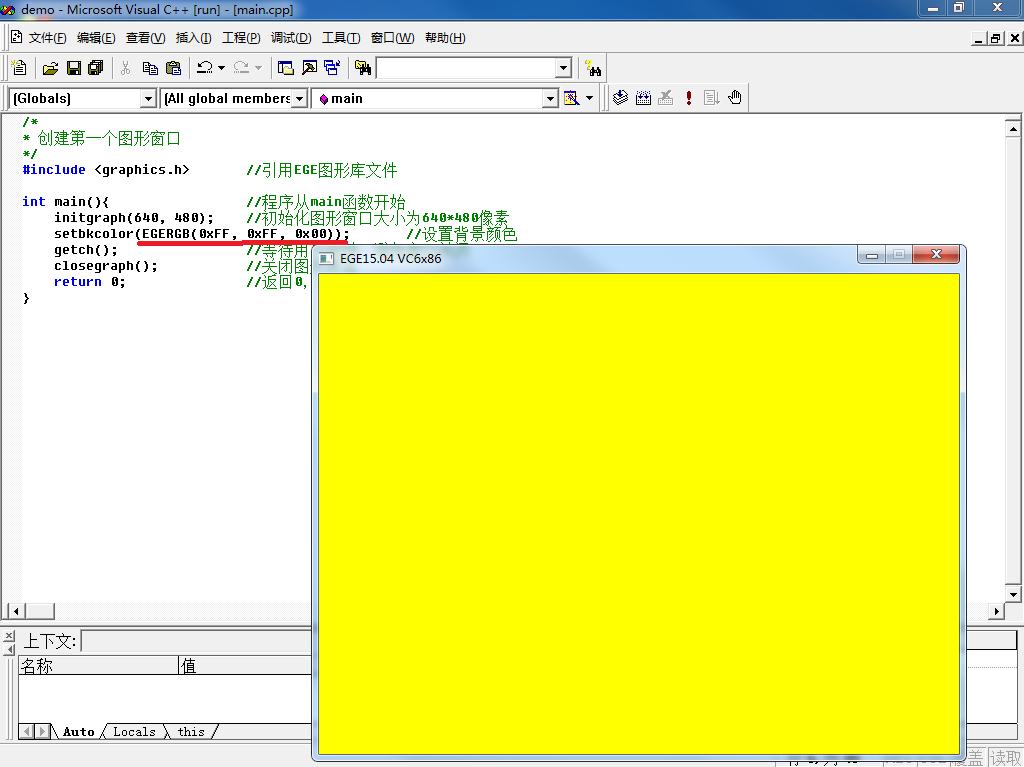The image size is (1024, 767).
Task: Switch to the Locals tab
Action: click(x=134, y=732)
